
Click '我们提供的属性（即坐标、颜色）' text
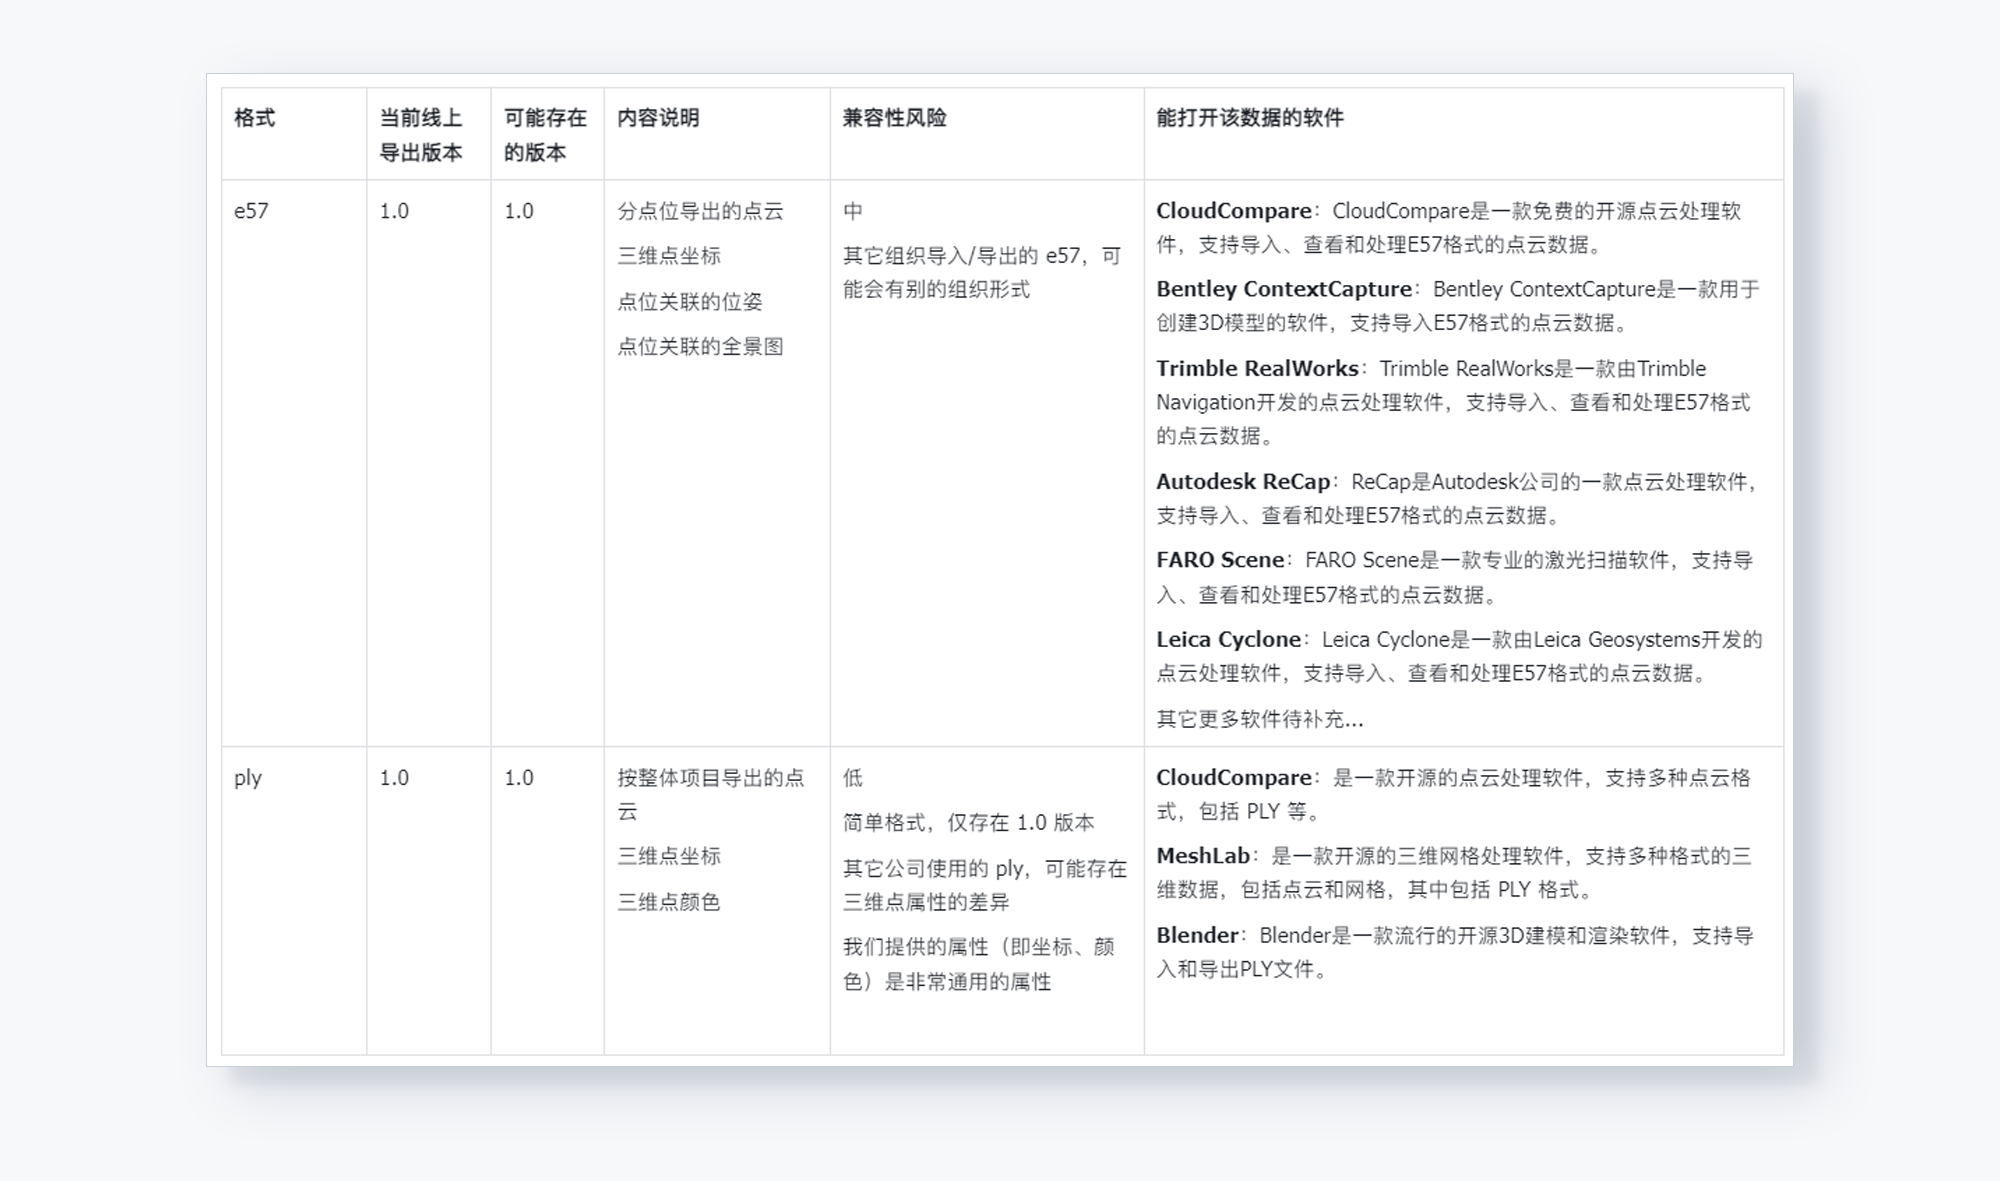(x=979, y=964)
